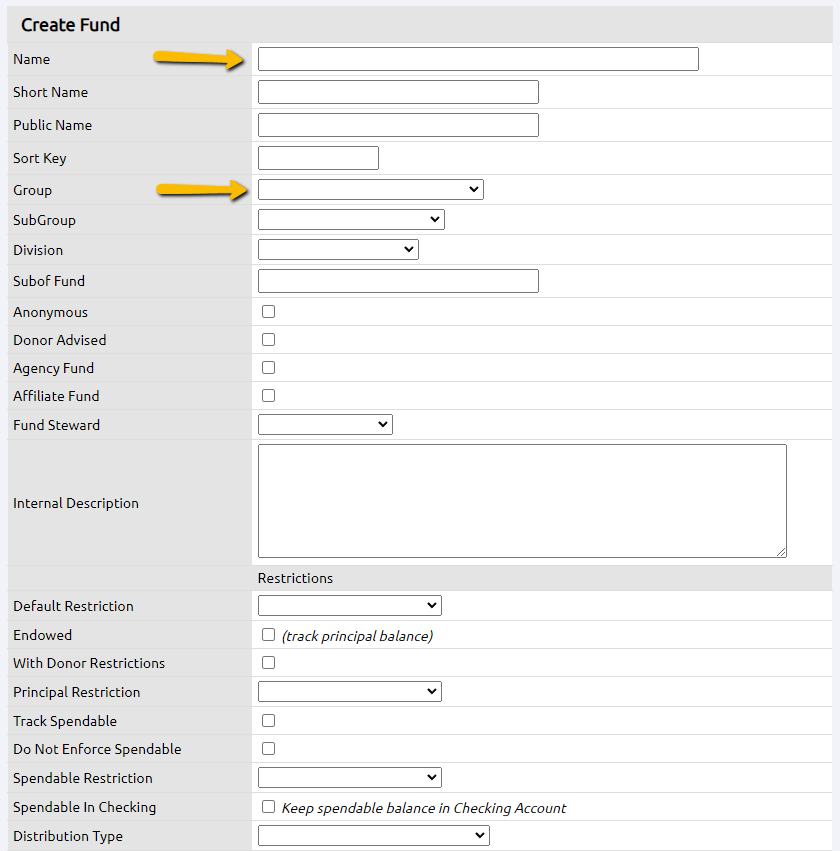This screenshot has height=851, width=840.
Task: Open the Group dropdown
Action: click(370, 189)
